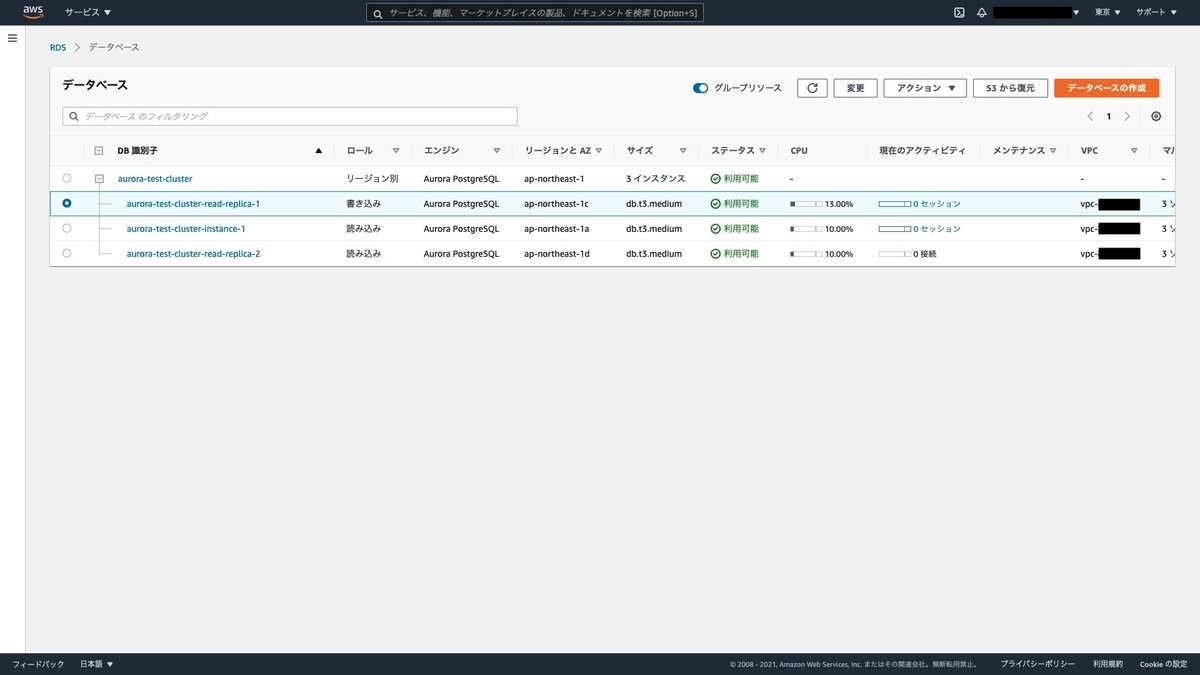1200x675 pixels.
Task: Click the データベースの作成 button
Action: point(1106,88)
